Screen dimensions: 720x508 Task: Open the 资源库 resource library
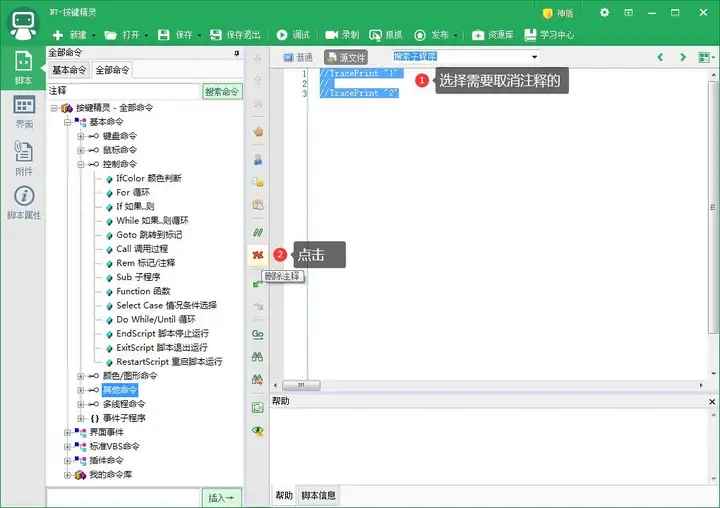[492, 35]
